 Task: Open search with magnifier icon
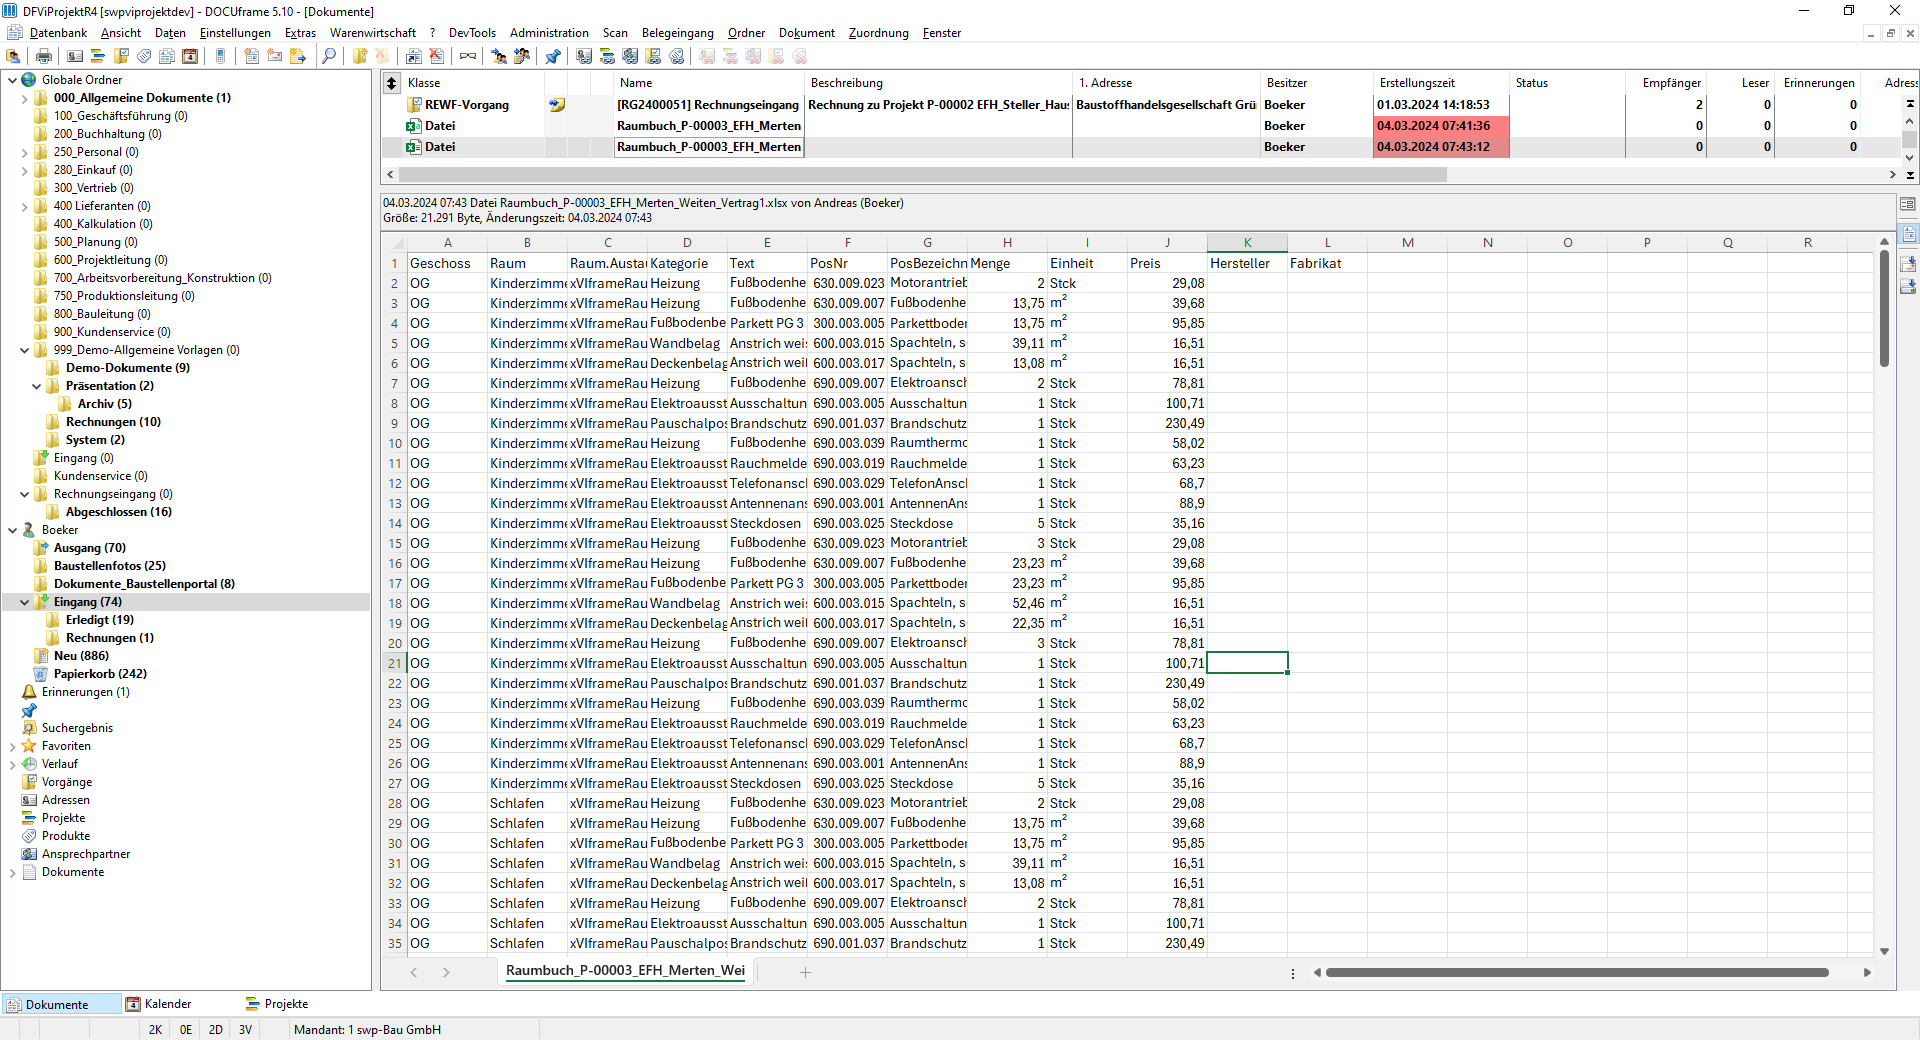329,56
